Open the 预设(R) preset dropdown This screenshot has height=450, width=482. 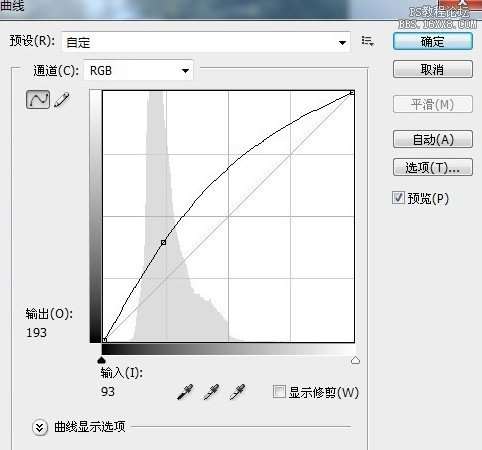pyautogui.click(x=206, y=42)
